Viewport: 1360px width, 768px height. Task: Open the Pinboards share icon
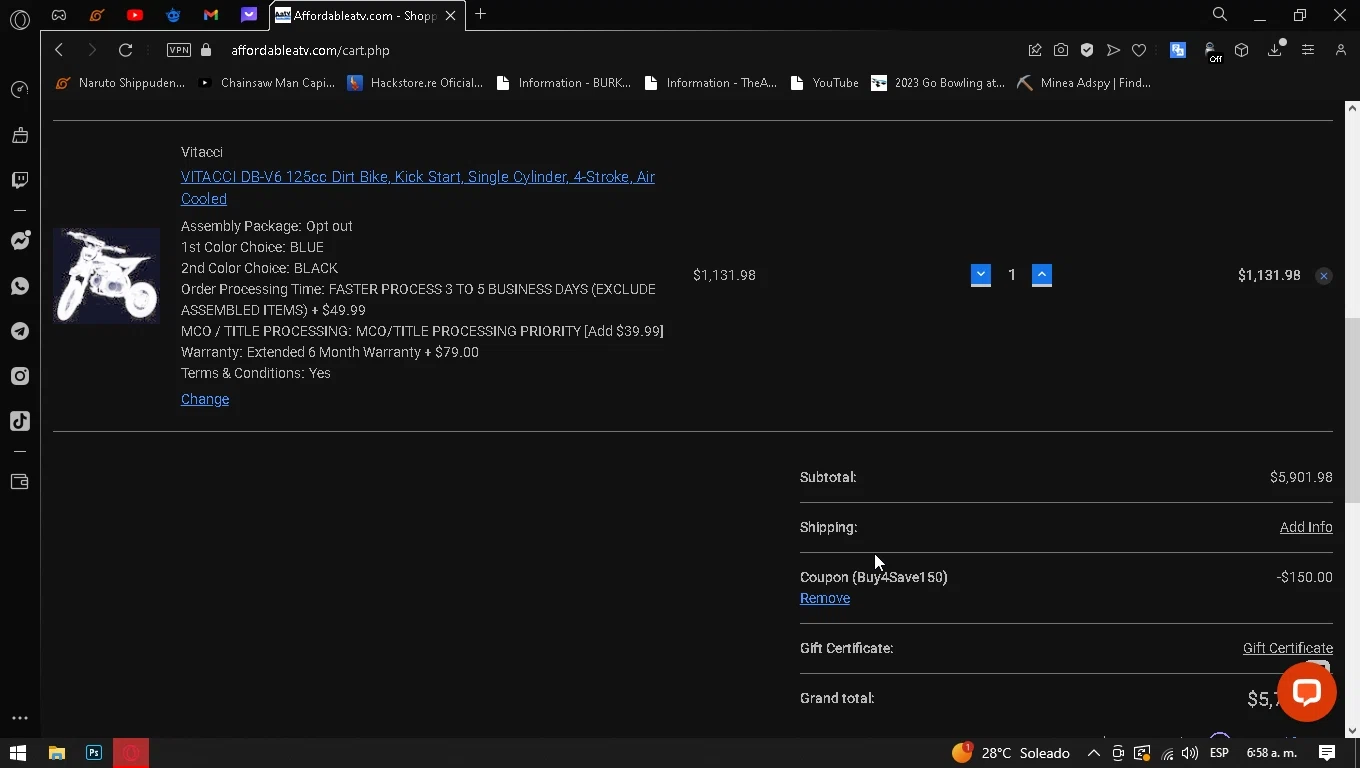(x=1035, y=50)
